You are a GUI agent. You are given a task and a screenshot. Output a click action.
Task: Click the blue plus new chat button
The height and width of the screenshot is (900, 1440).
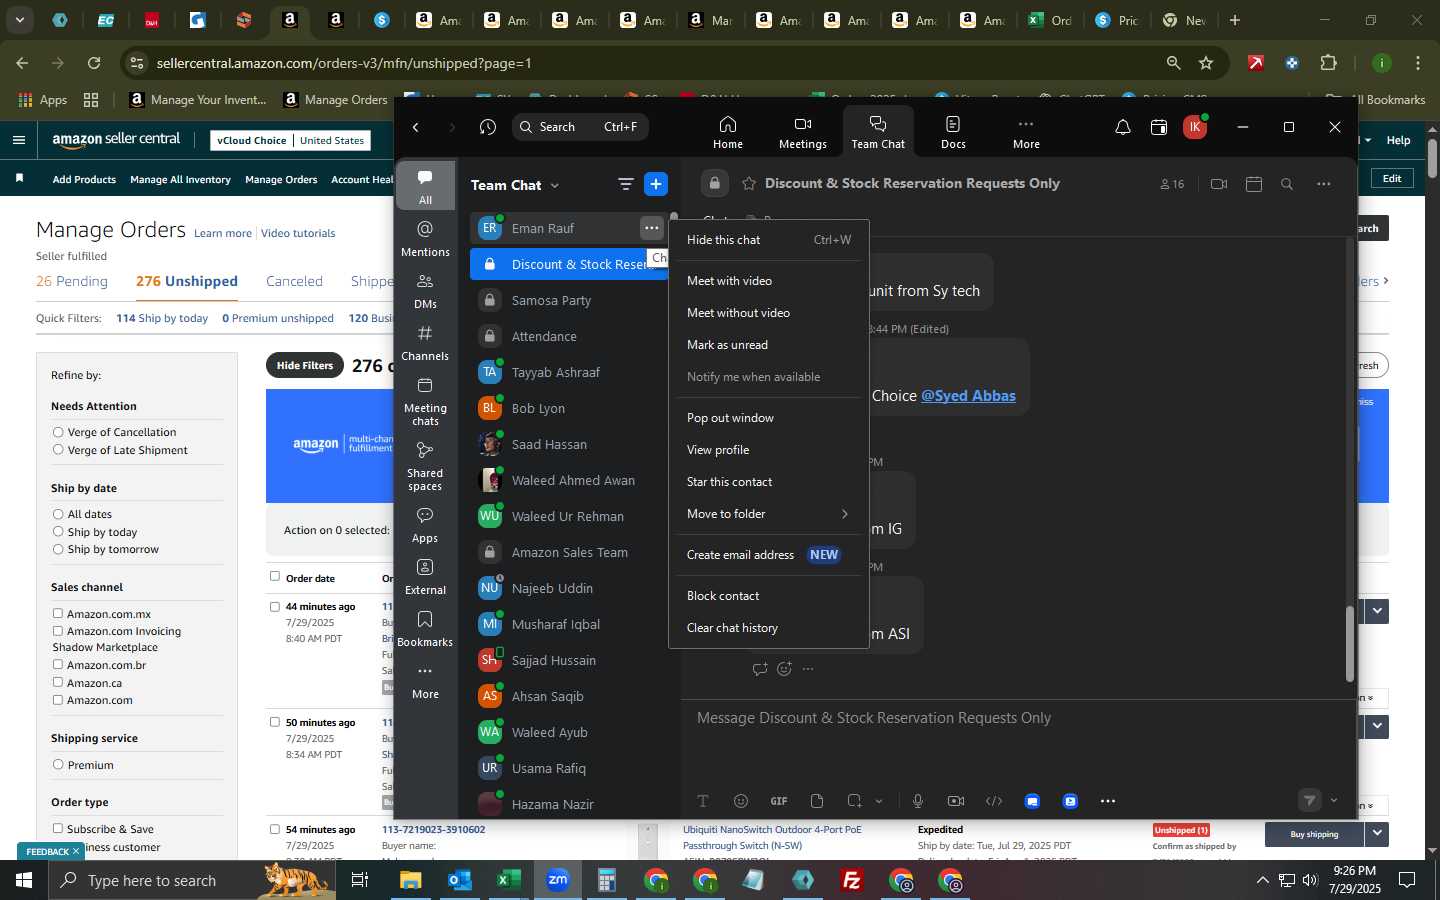click(656, 184)
